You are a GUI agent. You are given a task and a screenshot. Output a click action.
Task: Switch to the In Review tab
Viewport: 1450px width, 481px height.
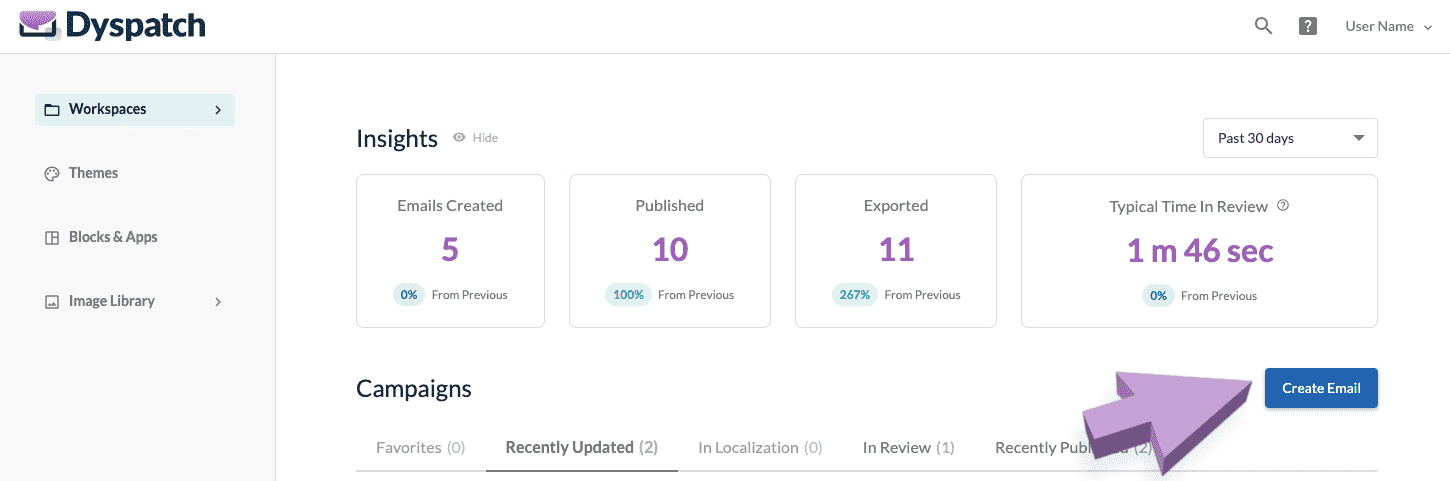pyautogui.click(x=909, y=447)
